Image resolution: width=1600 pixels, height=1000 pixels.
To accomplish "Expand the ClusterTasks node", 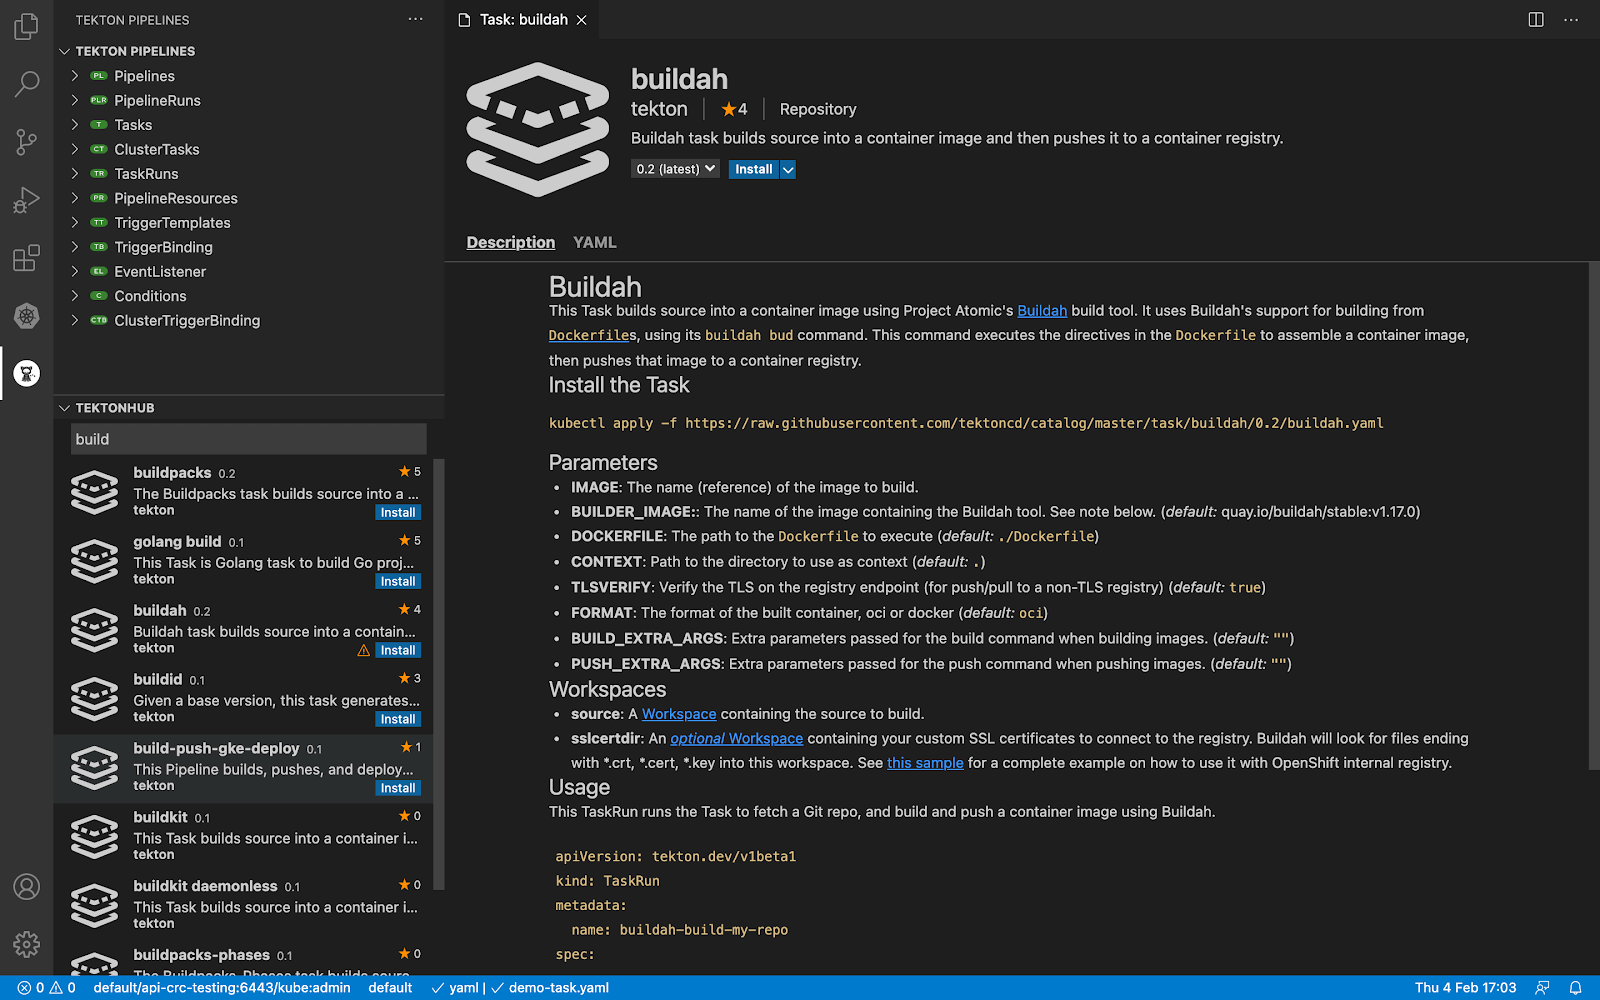I will (x=75, y=149).
